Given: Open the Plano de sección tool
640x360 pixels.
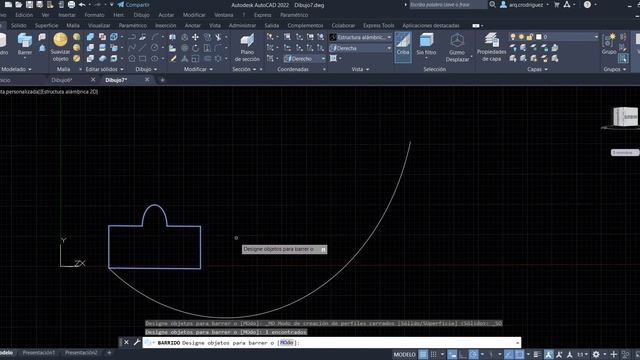Looking at the screenshot, I should [247, 48].
